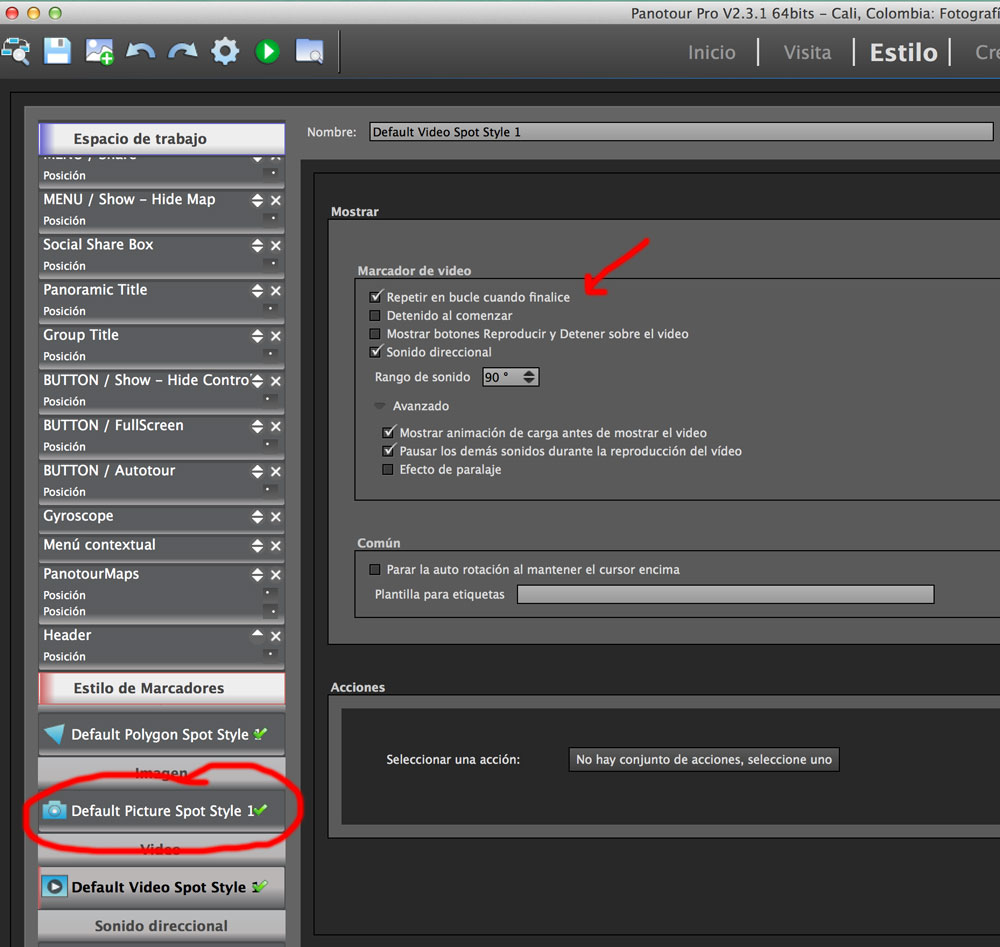This screenshot has width=1000, height=947.
Task: Click the Add image toolbar icon
Action: tap(99, 50)
